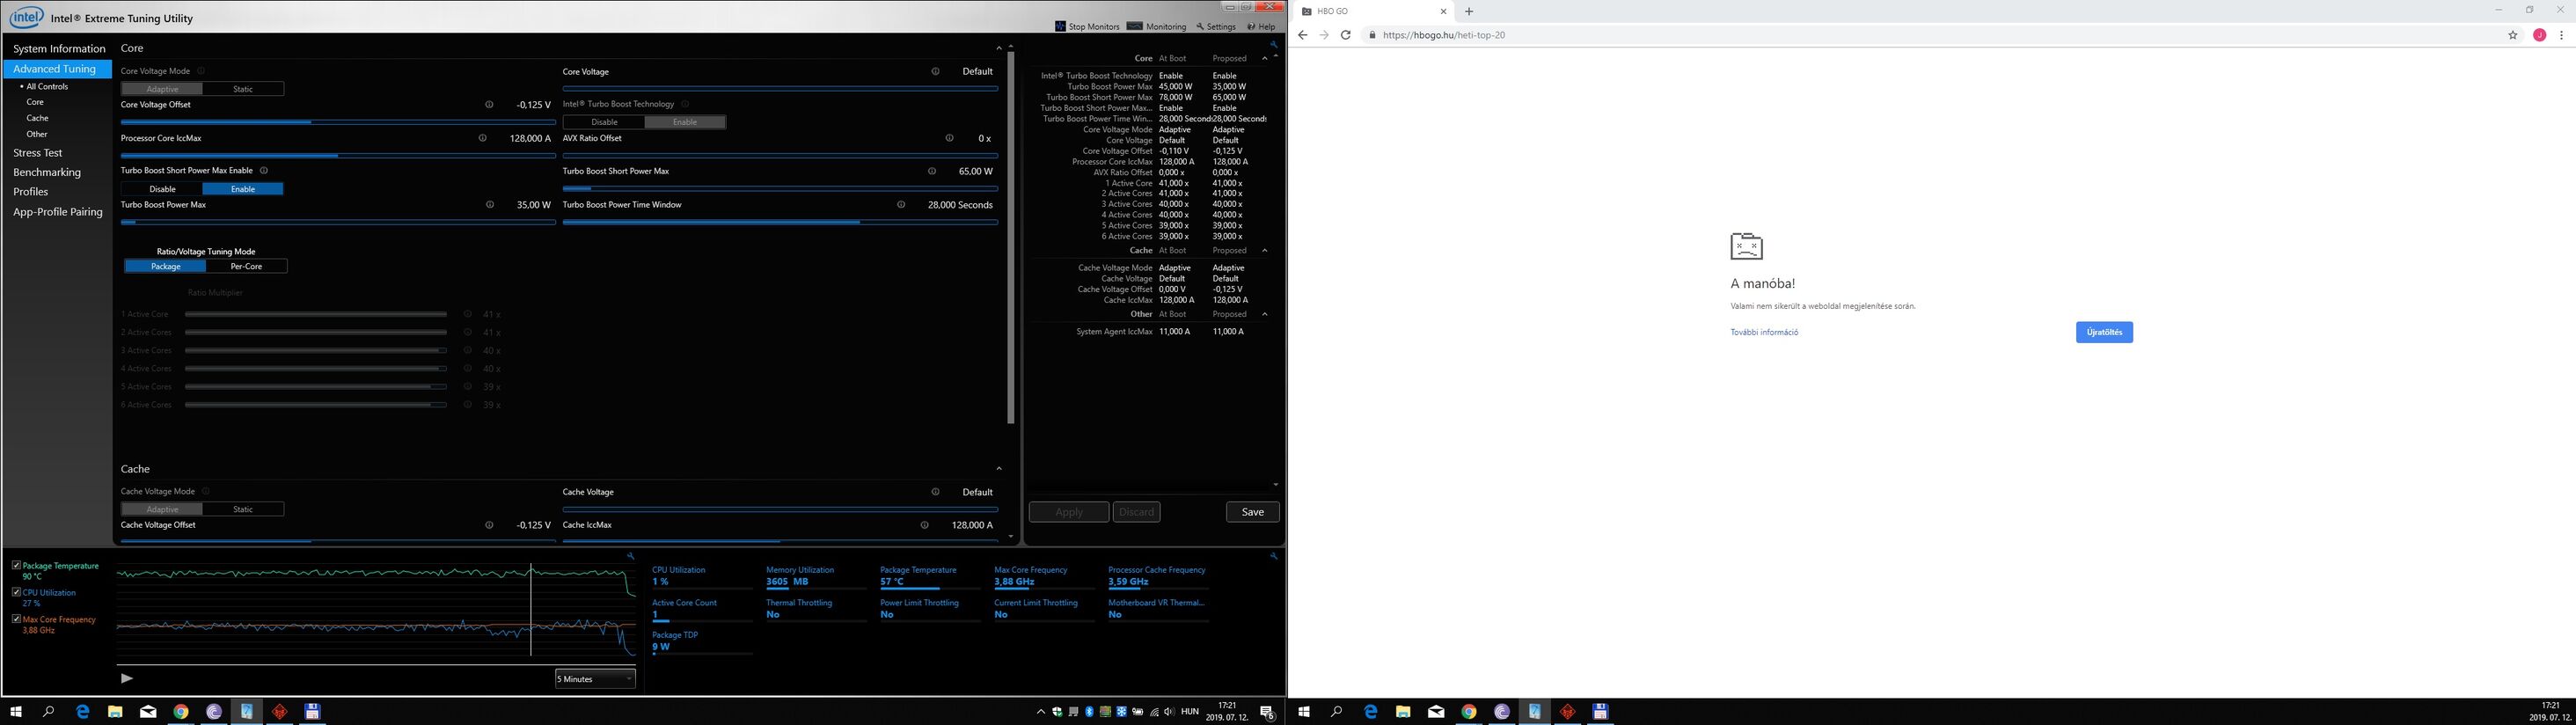The height and width of the screenshot is (725, 2576).
Task: Click the wrench icon above the monitoring graph
Action: click(630, 556)
